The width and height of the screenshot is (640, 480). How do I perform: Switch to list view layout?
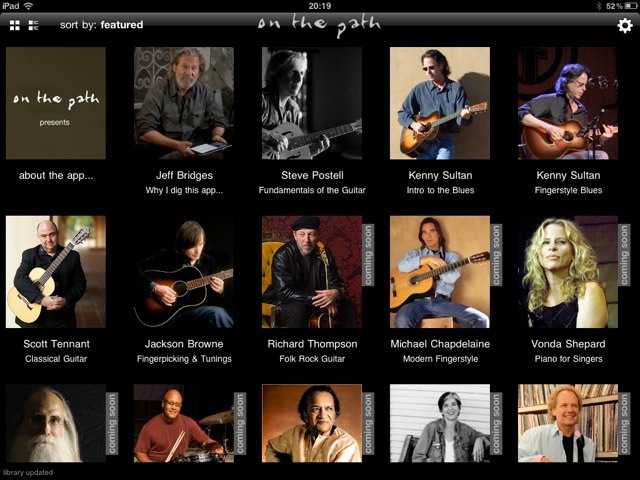[33, 25]
